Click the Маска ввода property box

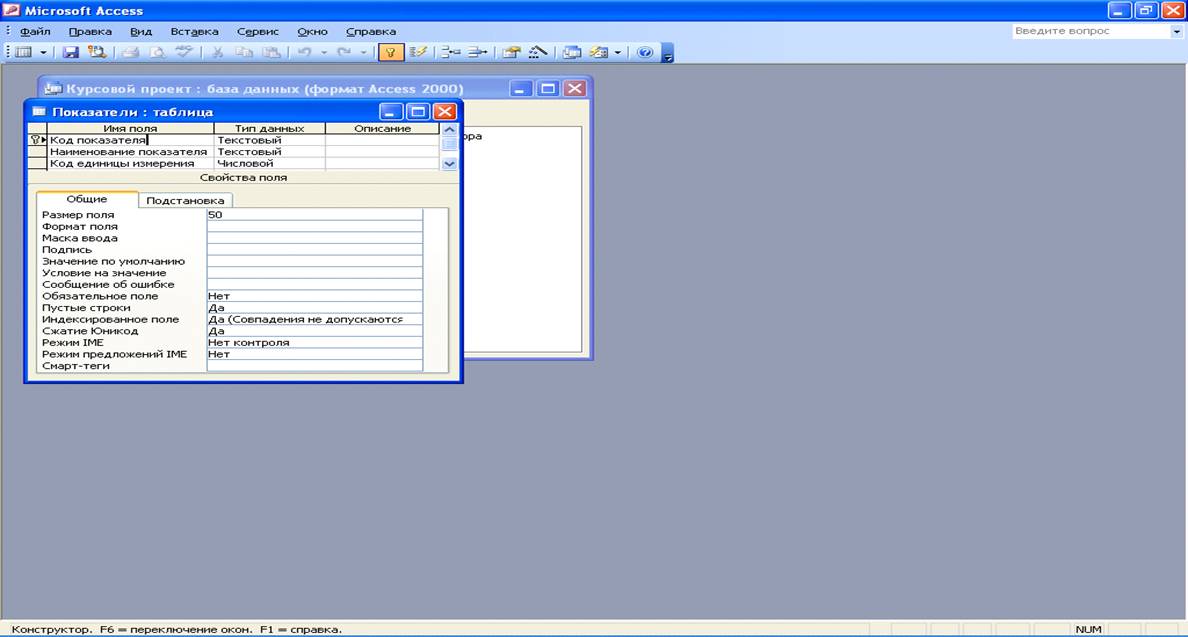(314, 238)
